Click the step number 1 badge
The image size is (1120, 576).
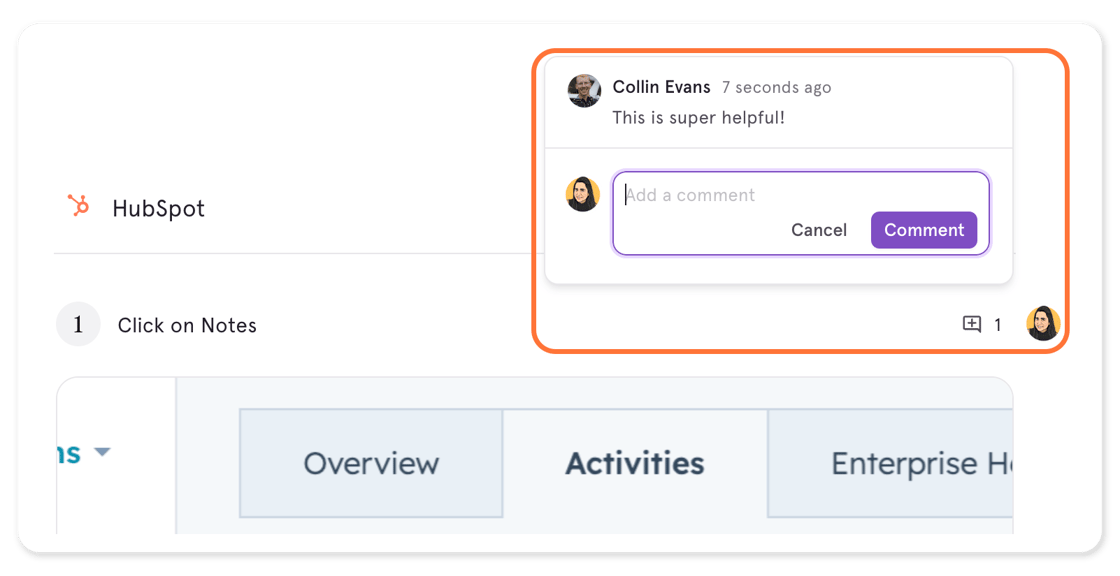(78, 325)
